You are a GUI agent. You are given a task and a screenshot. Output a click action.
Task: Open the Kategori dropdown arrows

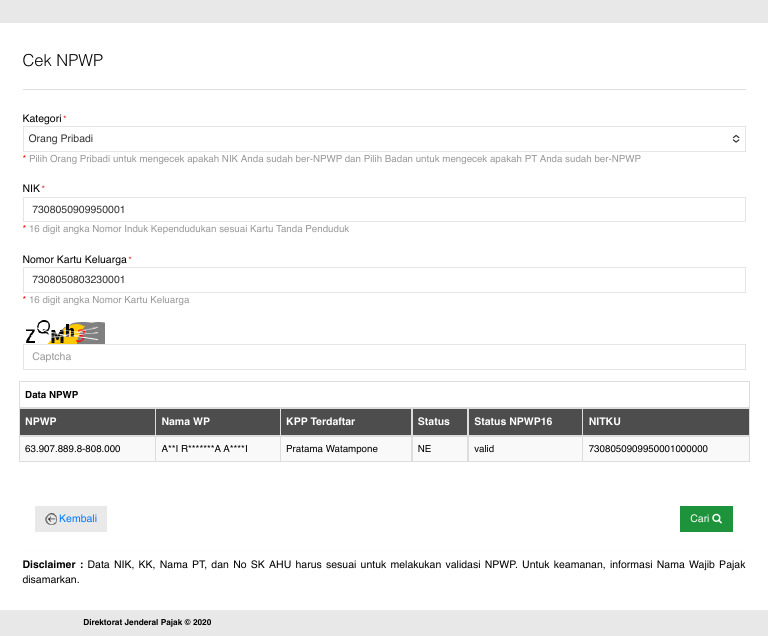click(736, 139)
